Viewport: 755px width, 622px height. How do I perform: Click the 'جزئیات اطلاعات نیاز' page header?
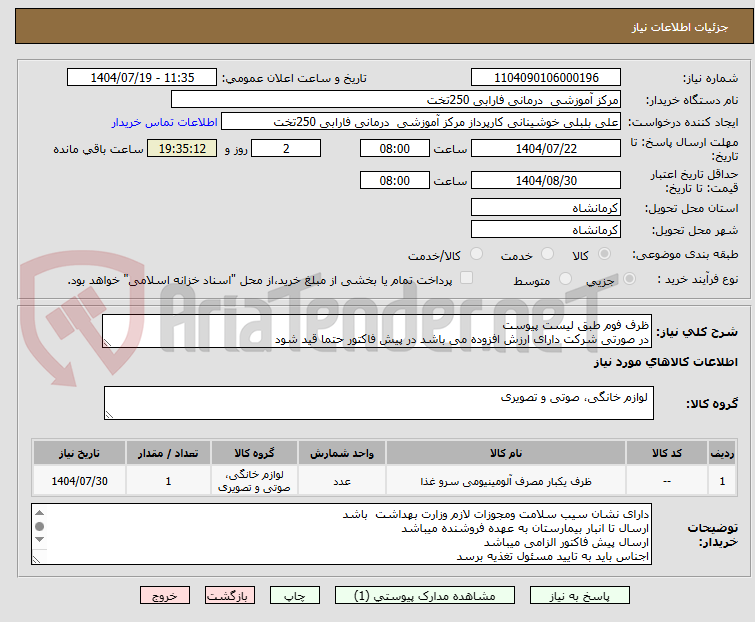tap(680, 27)
